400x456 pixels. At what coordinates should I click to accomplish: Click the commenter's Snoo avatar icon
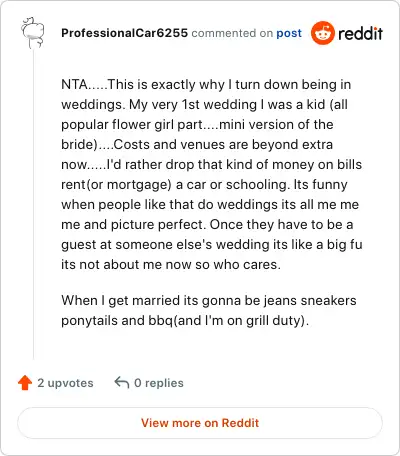(x=33, y=33)
